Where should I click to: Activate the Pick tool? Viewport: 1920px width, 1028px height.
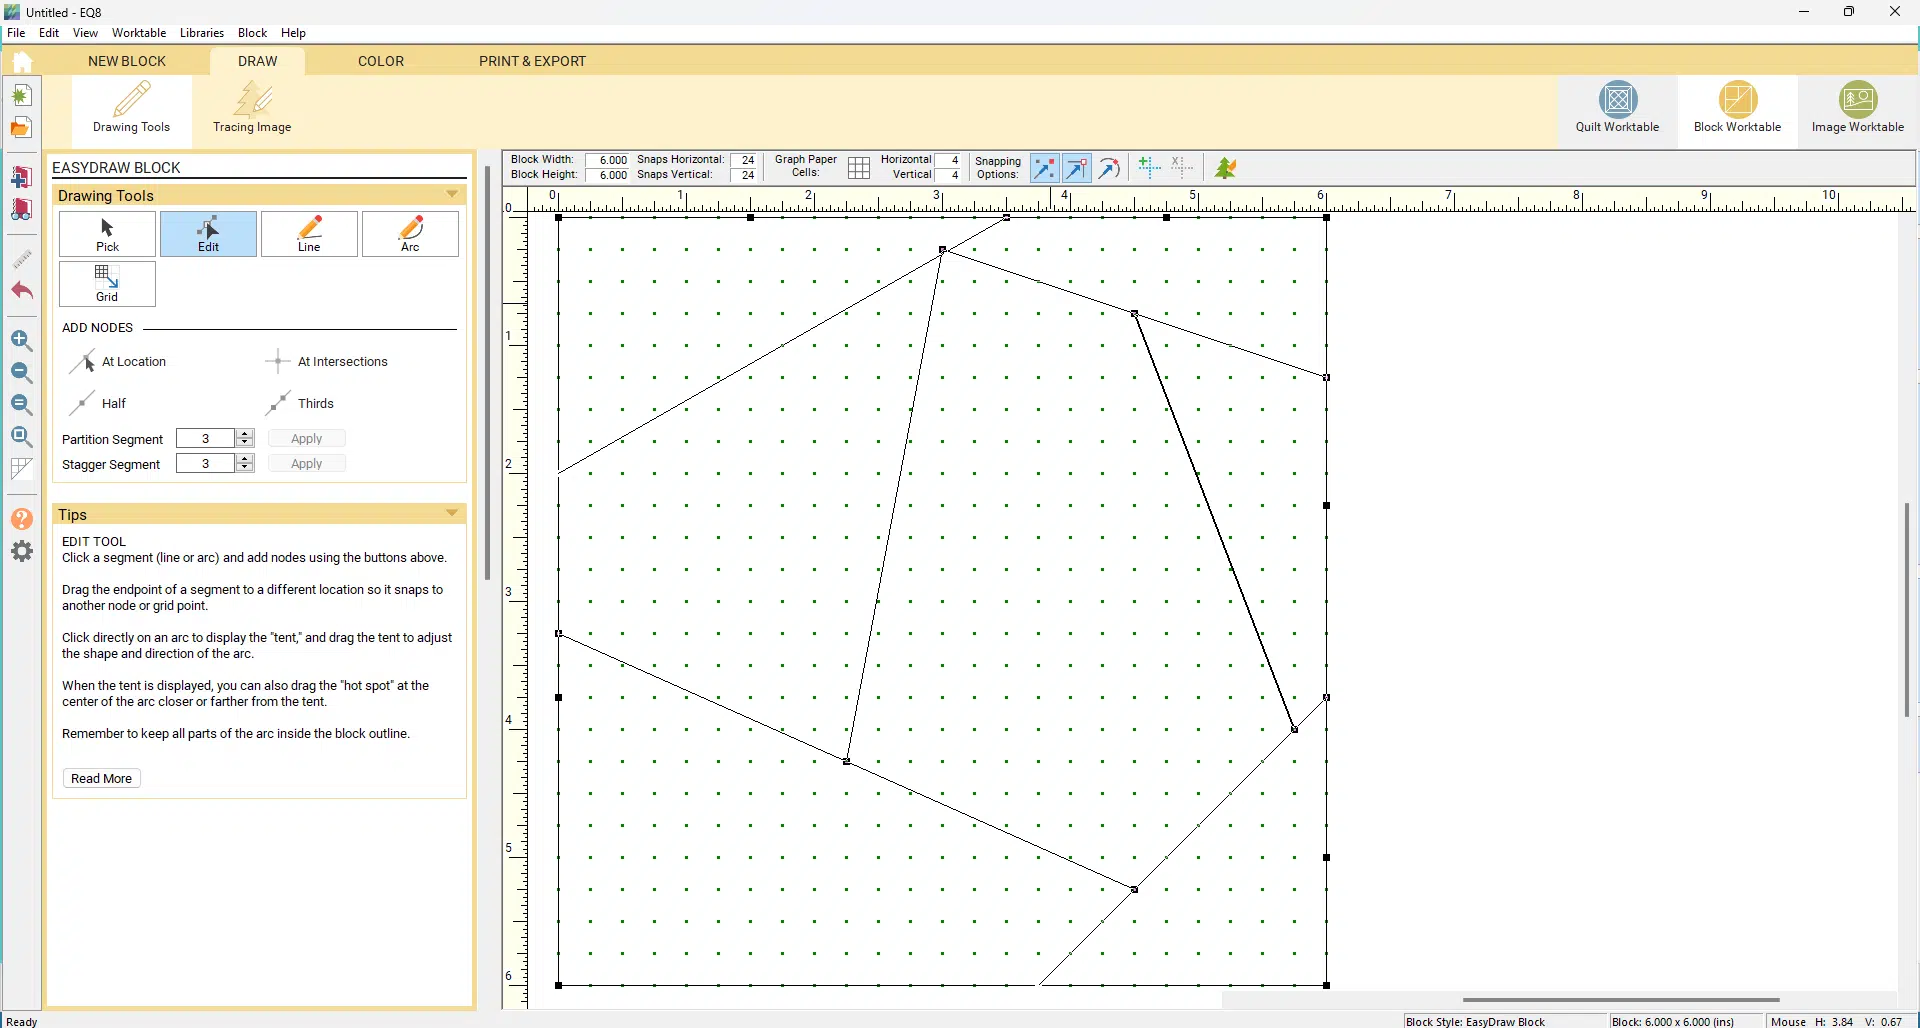tap(107, 234)
